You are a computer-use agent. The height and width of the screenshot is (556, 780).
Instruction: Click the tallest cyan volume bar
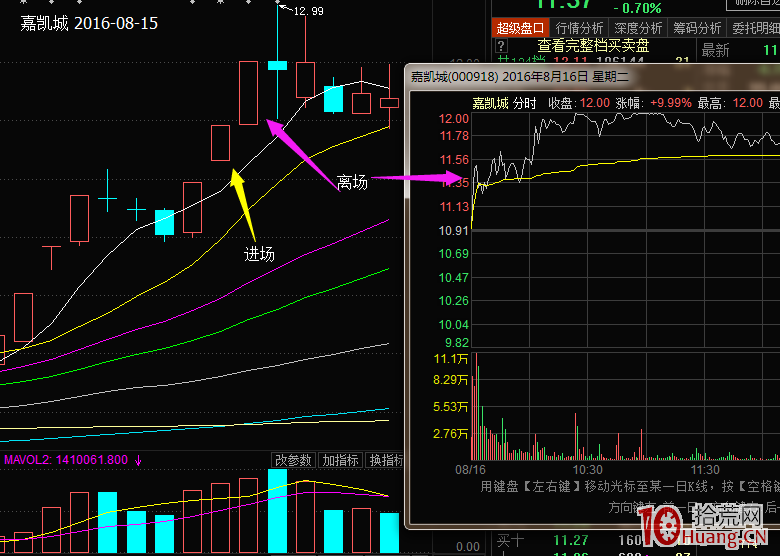tap(278, 511)
